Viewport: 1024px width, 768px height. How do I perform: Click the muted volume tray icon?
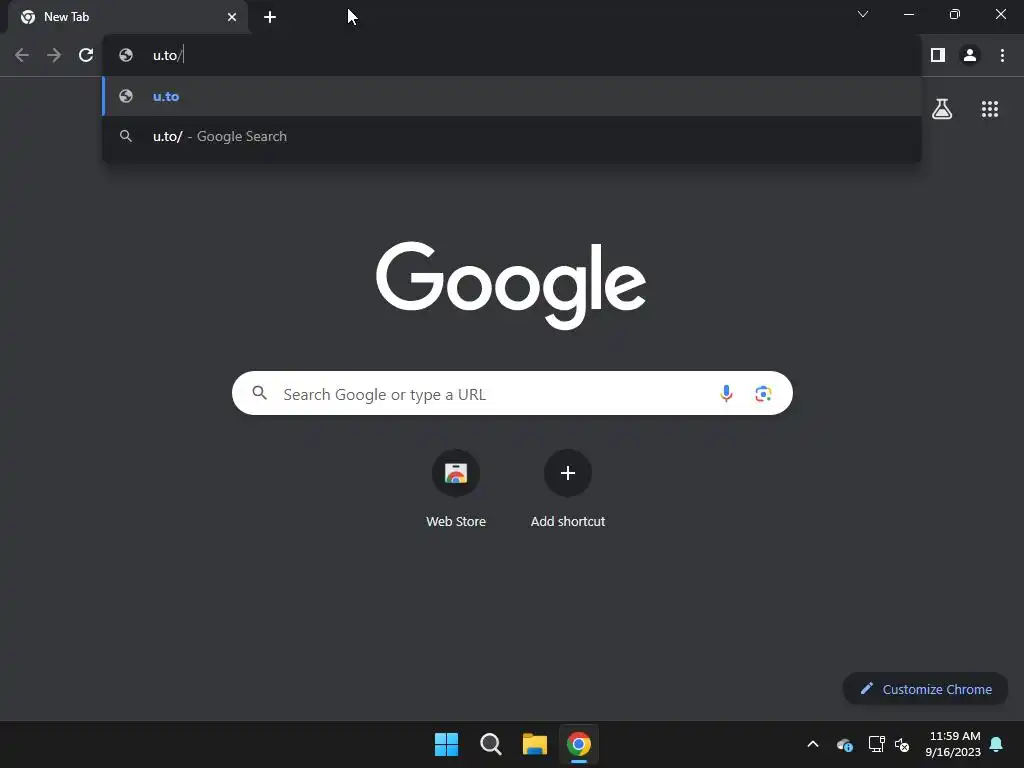click(x=902, y=744)
